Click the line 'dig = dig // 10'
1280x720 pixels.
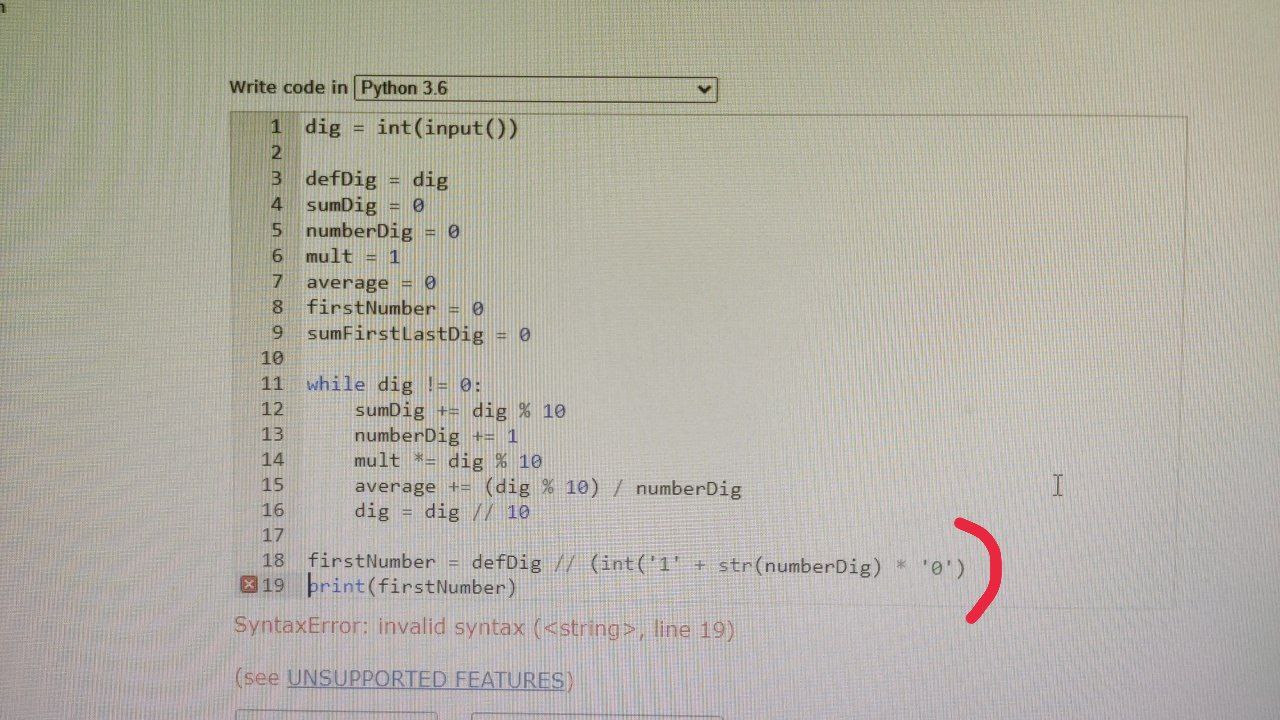pos(441,512)
